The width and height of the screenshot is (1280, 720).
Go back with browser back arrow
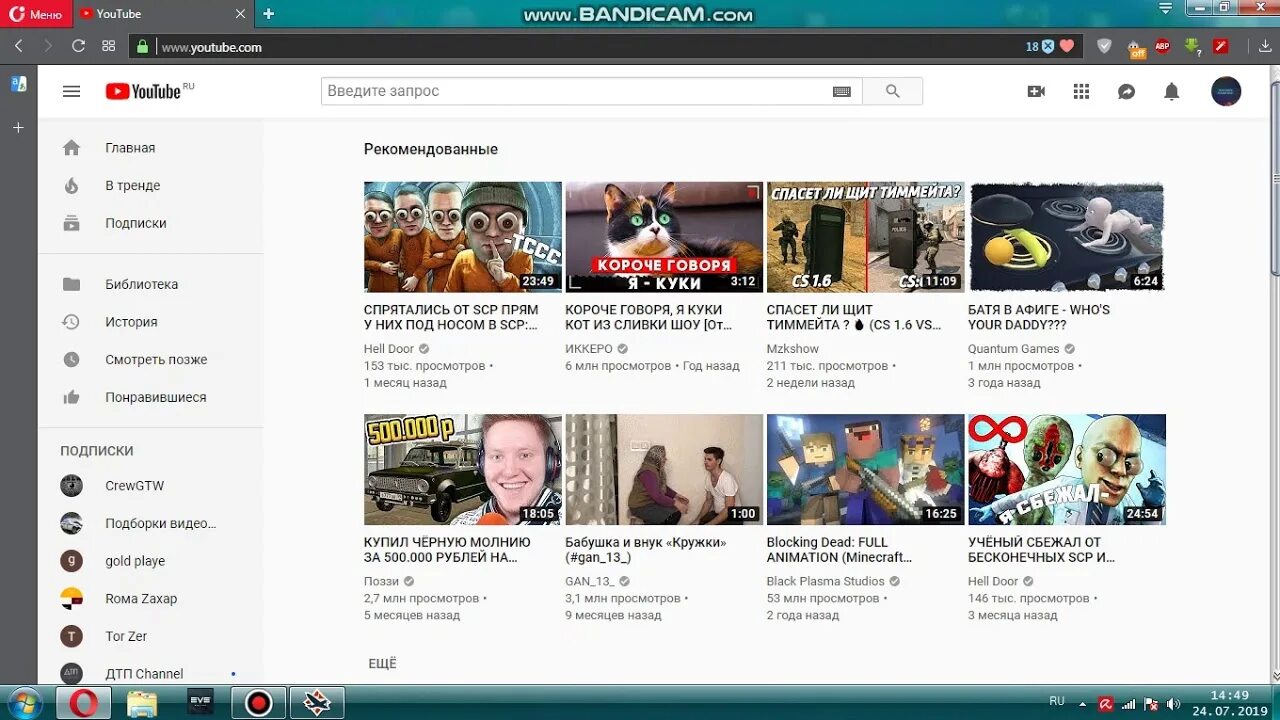pyautogui.click(x=18, y=46)
